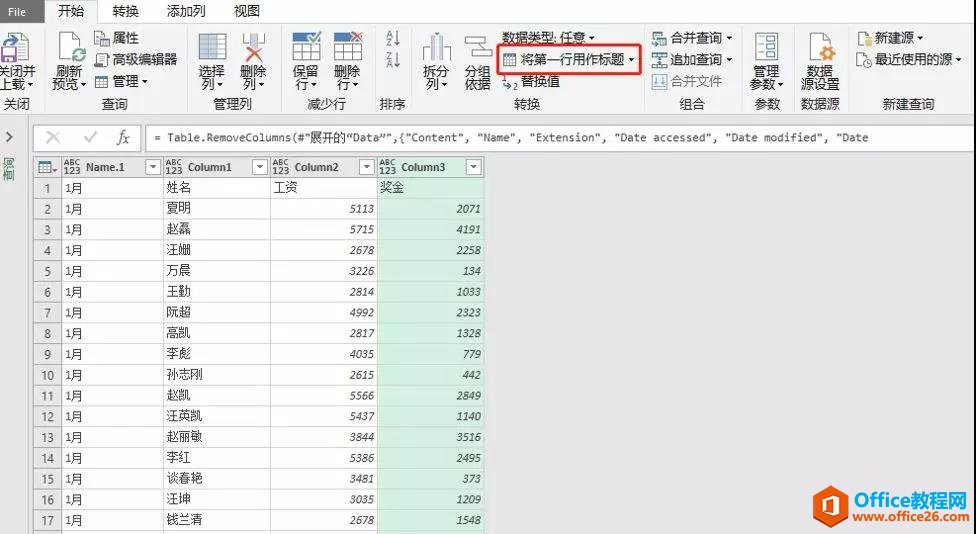Click the 选择列 choose columns icon
The image size is (976, 534).
pyautogui.click(x=212, y=61)
